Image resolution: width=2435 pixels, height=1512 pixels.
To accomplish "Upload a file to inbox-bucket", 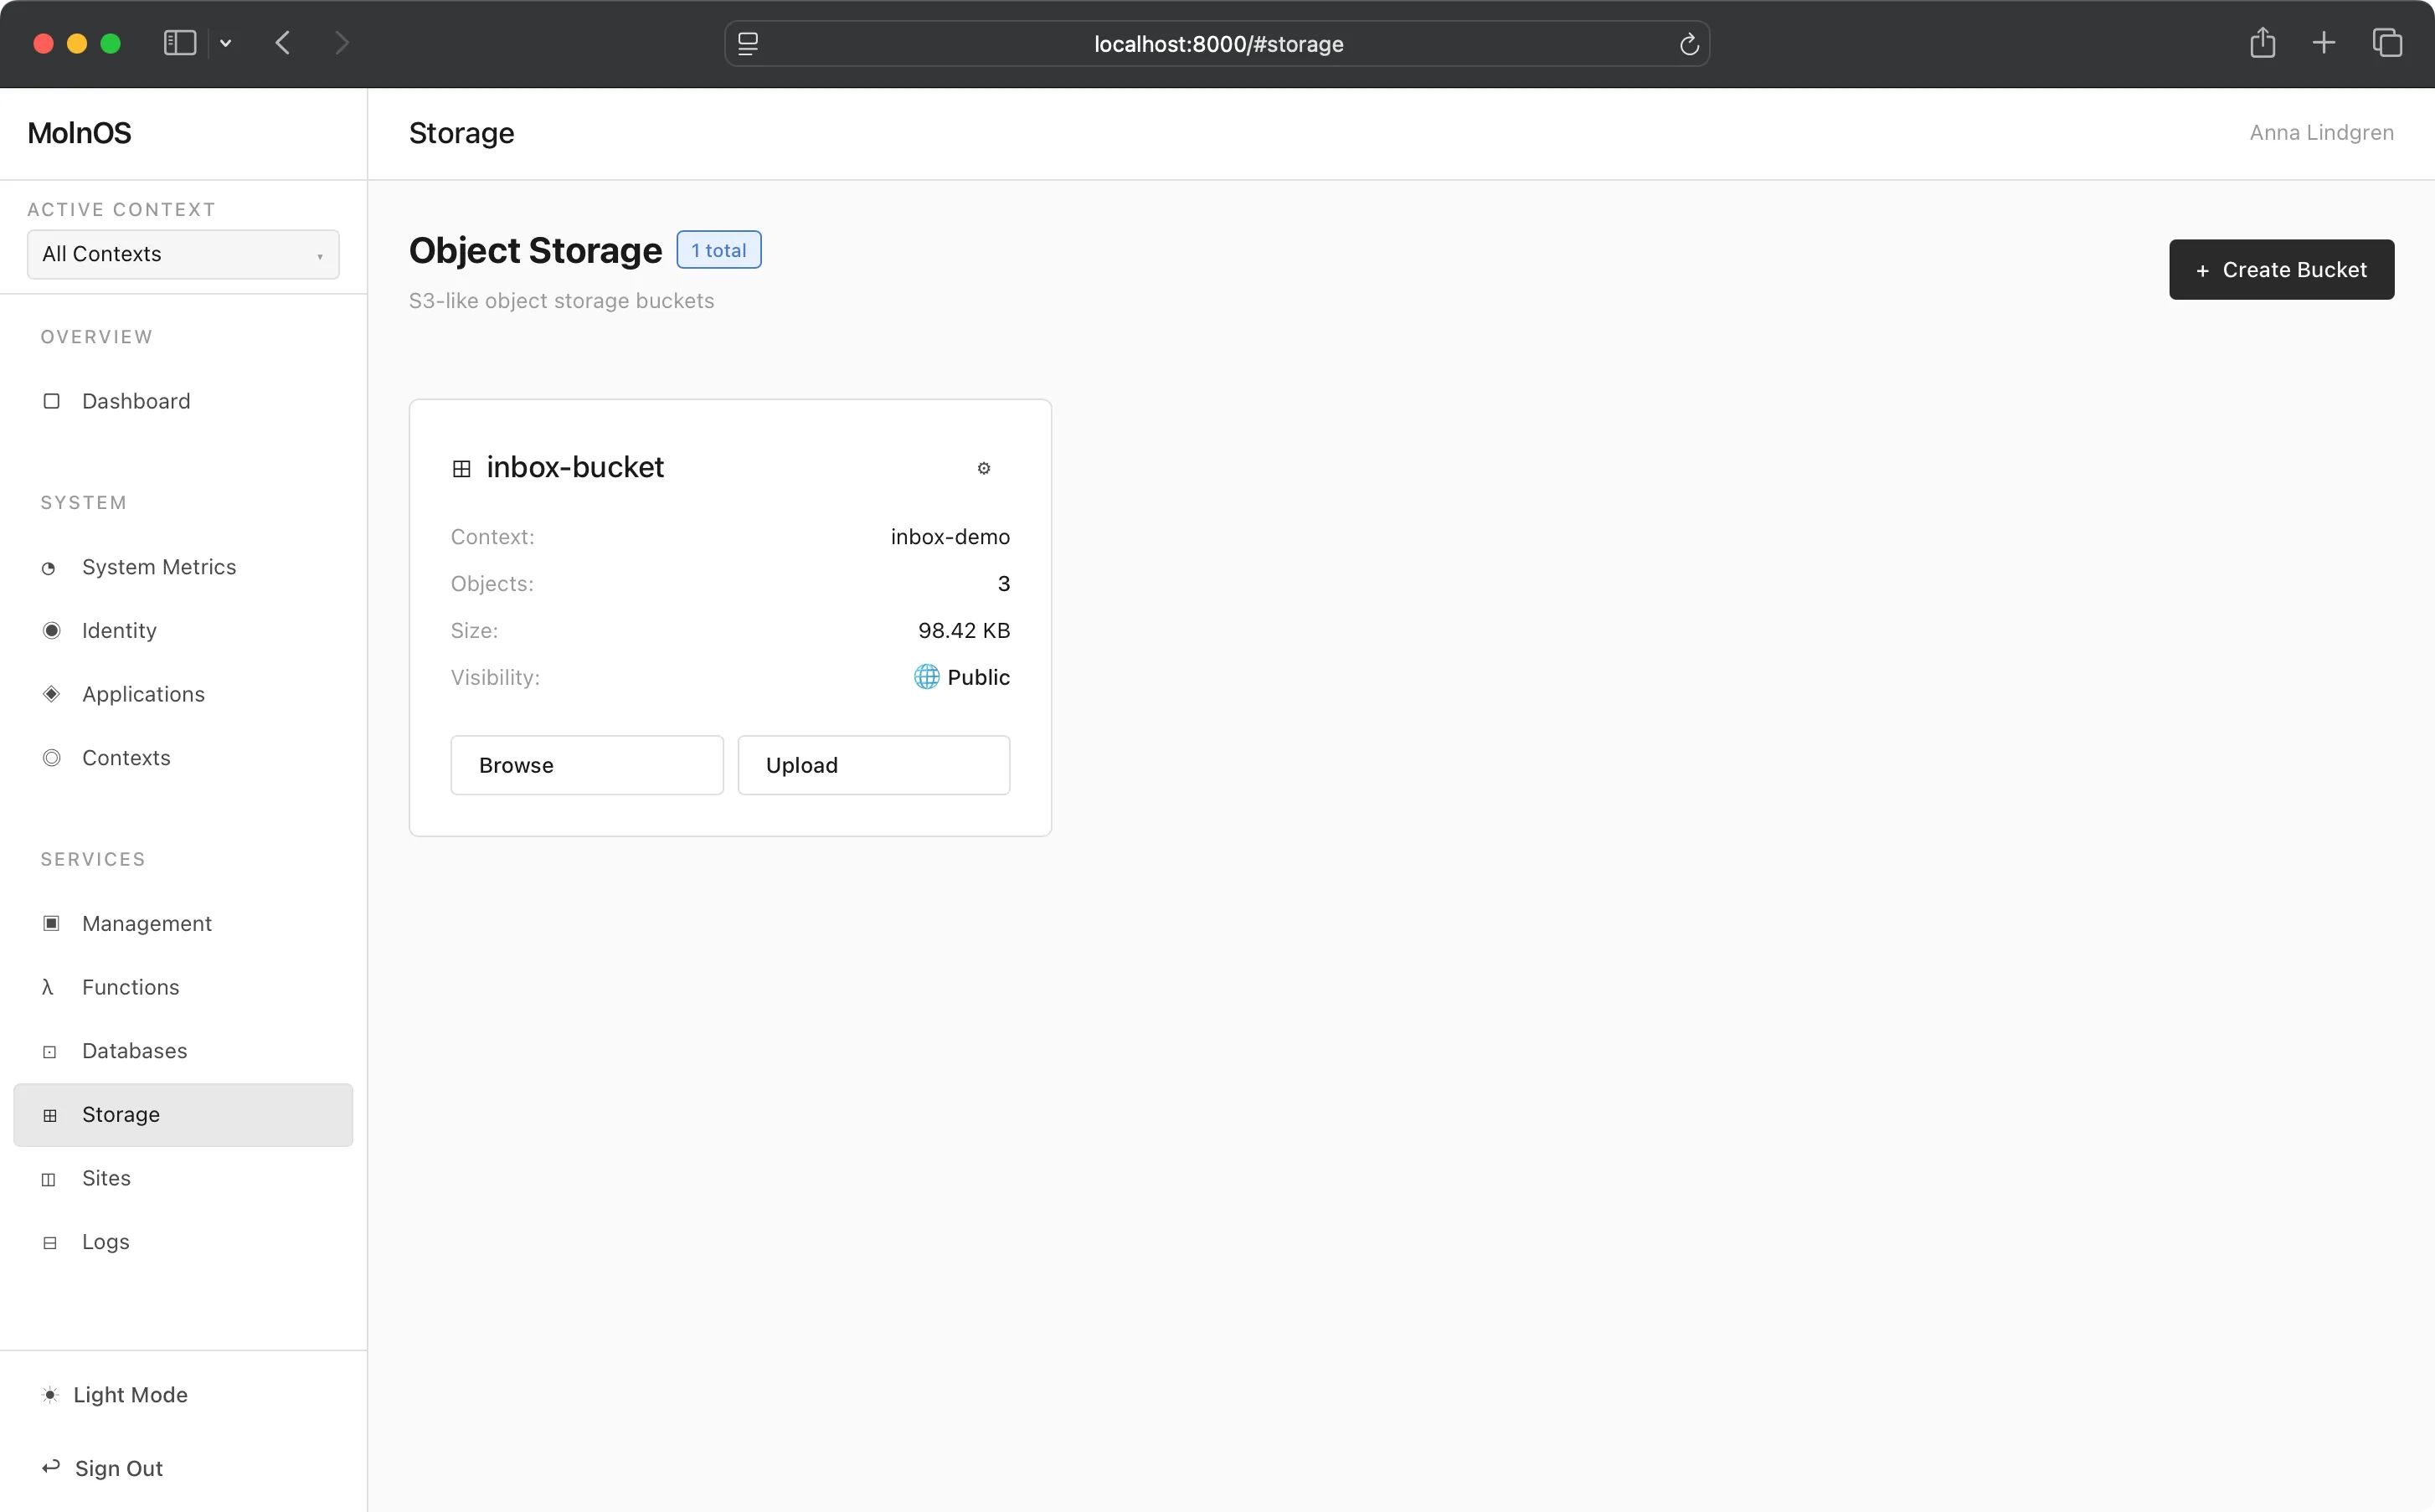I will [x=873, y=765].
